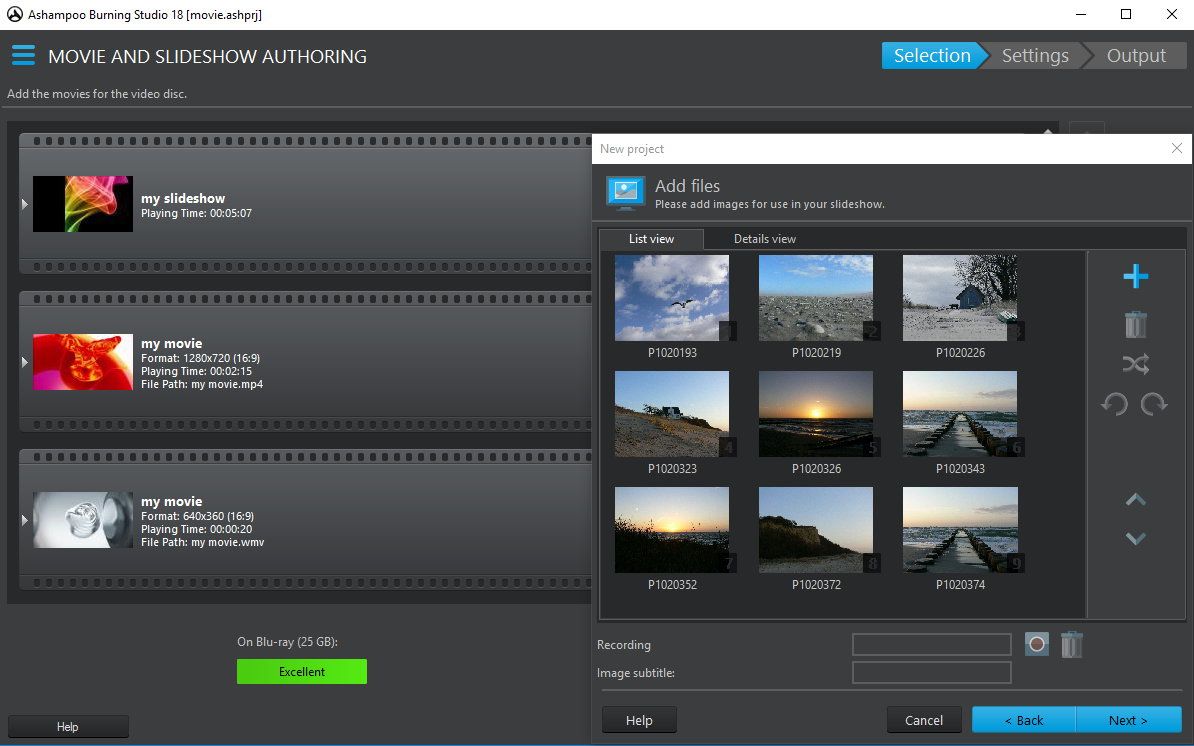Image resolution: width=1194 pixels, height=746 pixels.
Task: Rotate image left with counterclockwise arrow
Action: [1115, 404]
